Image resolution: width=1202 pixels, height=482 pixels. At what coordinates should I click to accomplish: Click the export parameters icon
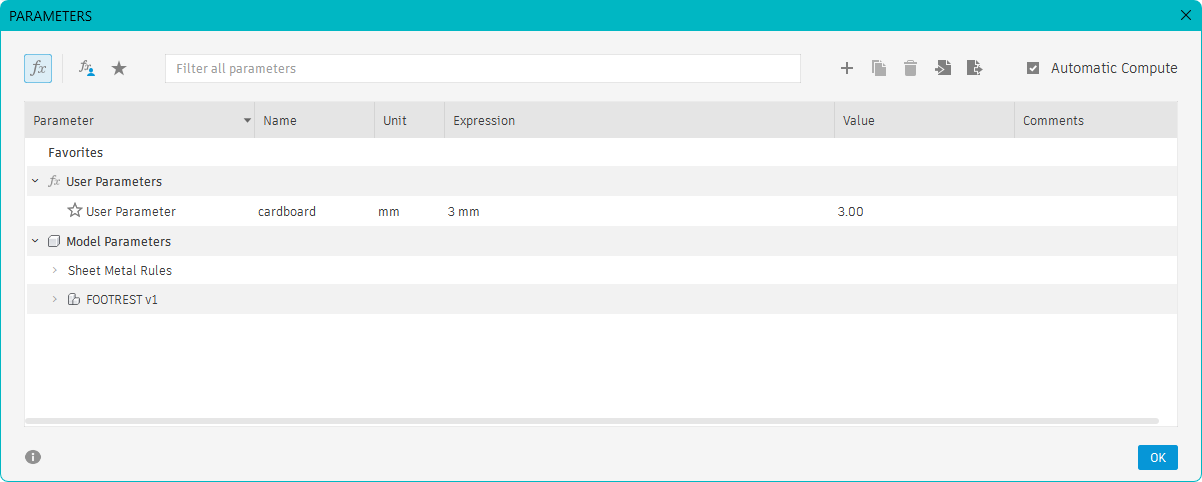[x=975, y=68]
